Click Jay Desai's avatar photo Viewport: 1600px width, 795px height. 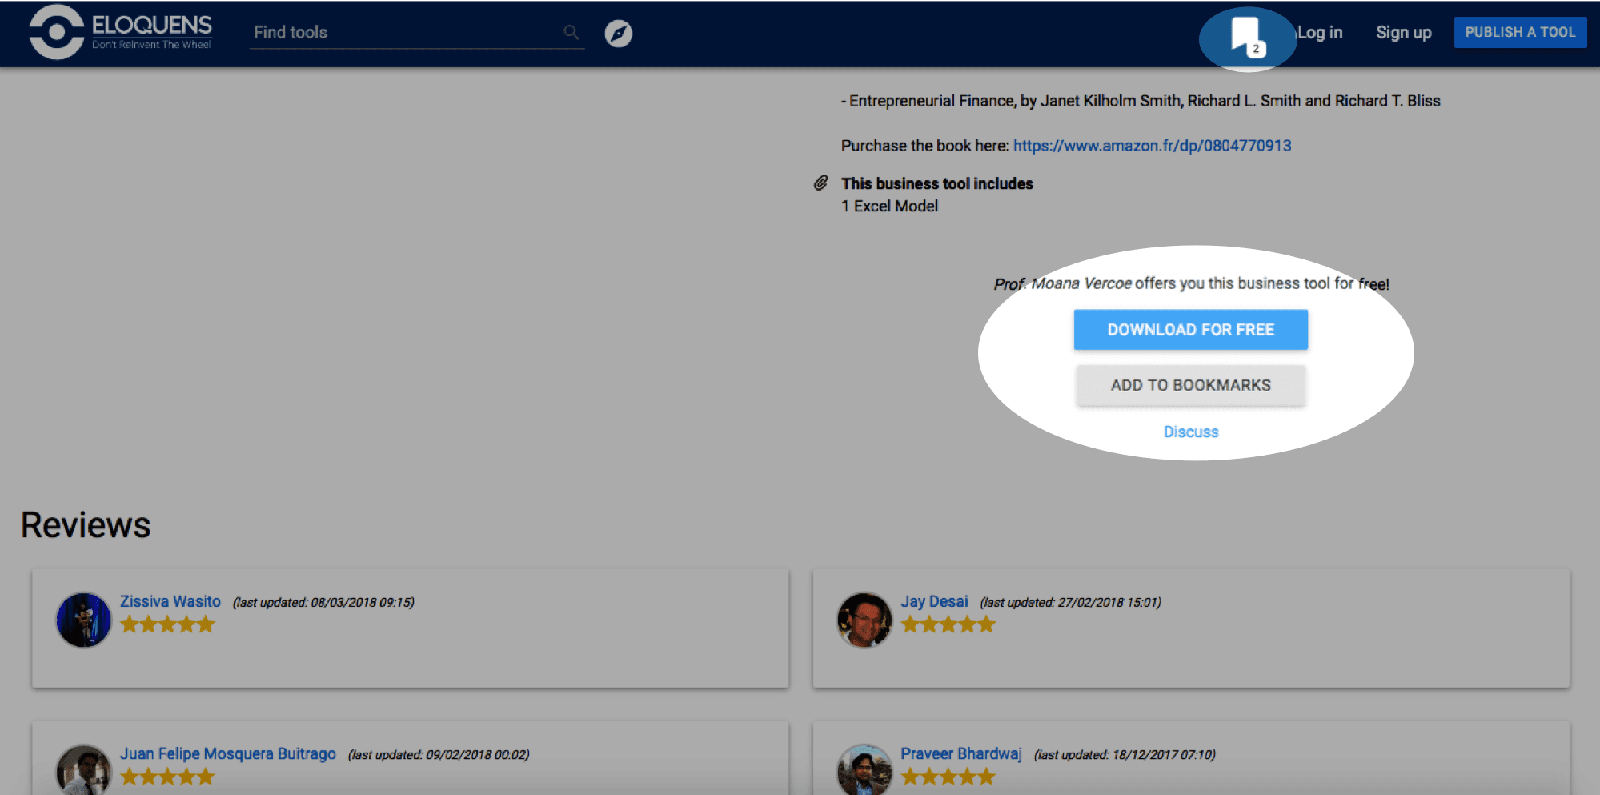[864, 620]
